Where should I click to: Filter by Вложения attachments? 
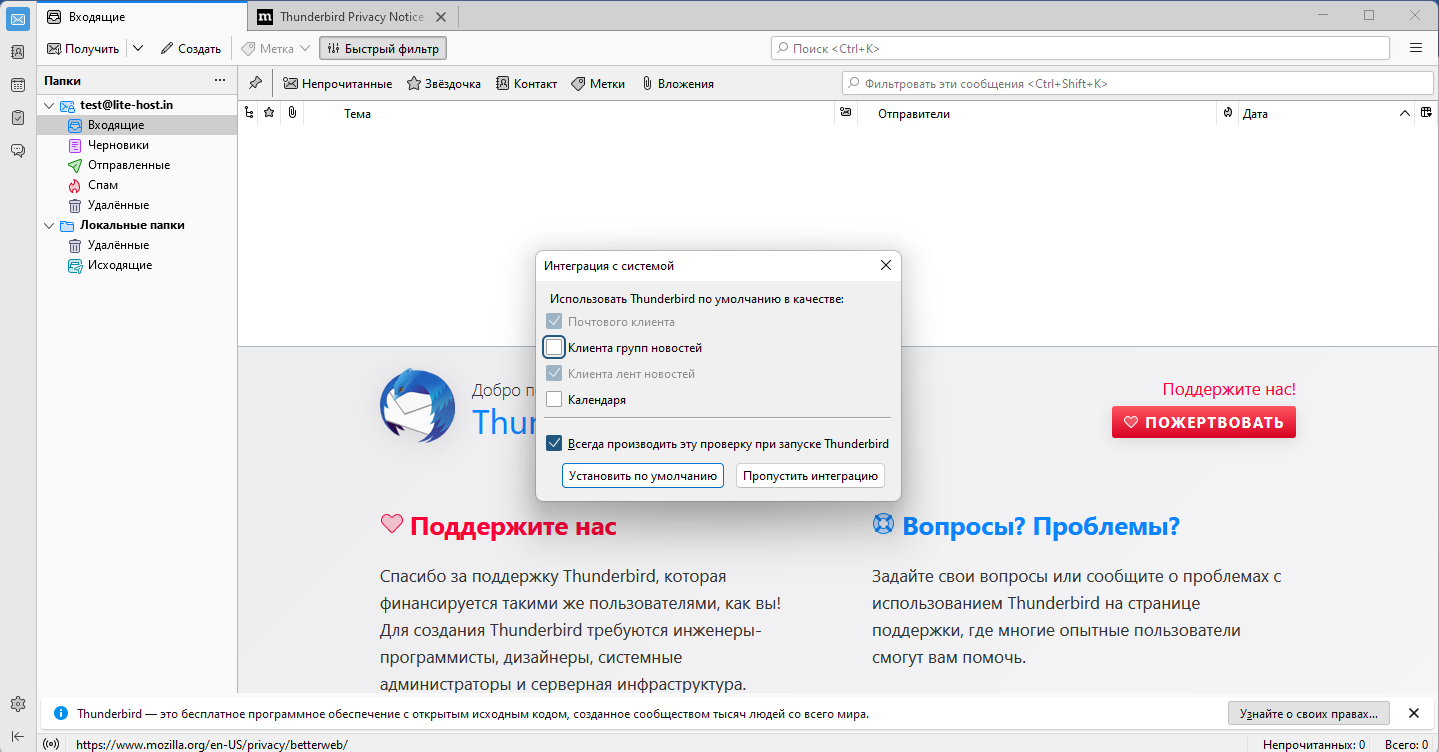coord(678,84)
